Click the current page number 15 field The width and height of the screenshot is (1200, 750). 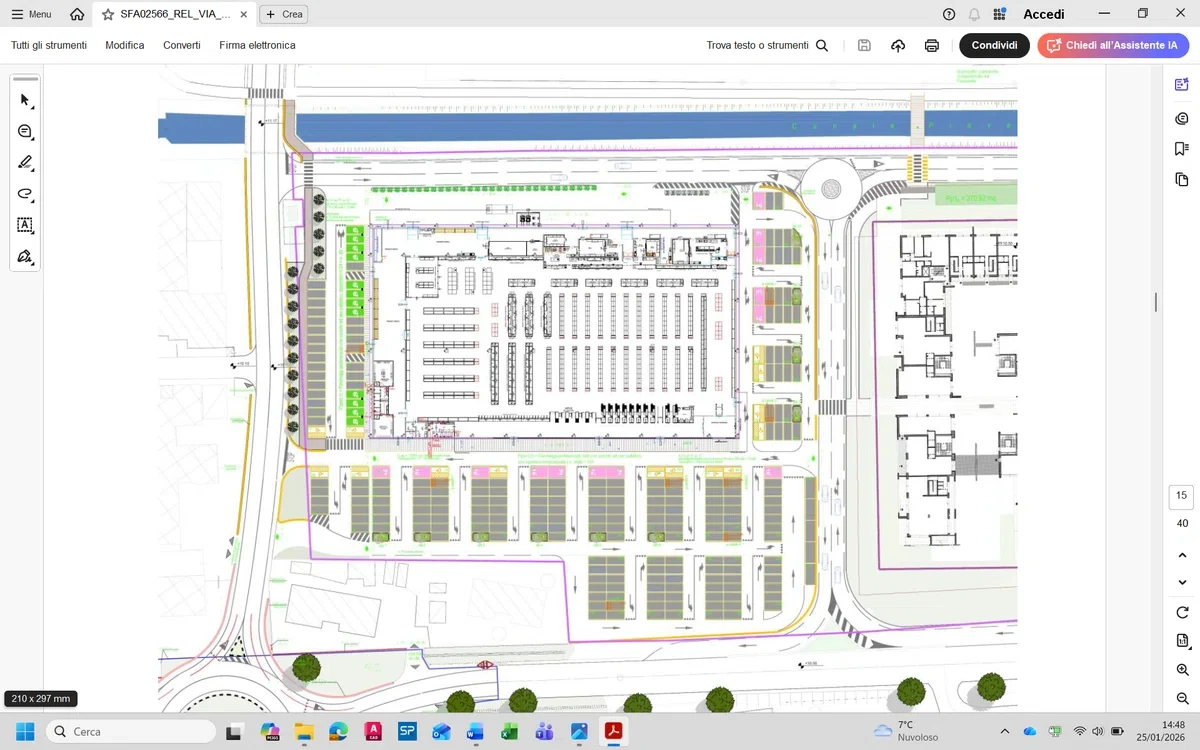(x=1182, y=495)
